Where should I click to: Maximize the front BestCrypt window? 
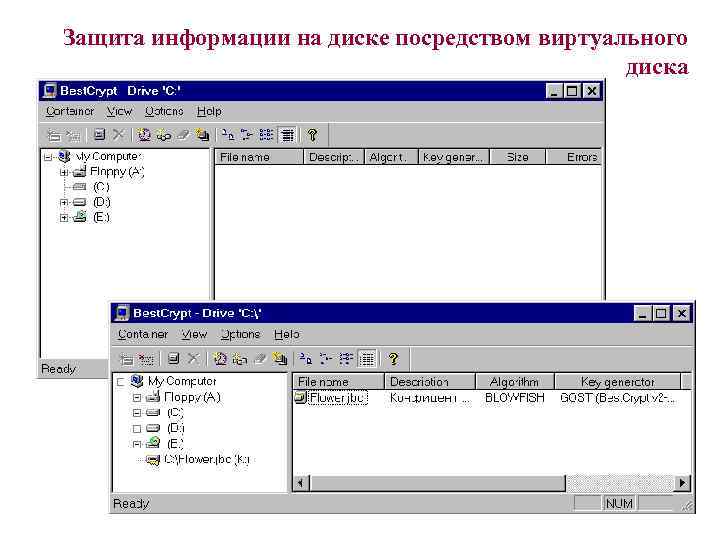click(x=662, y=314)
